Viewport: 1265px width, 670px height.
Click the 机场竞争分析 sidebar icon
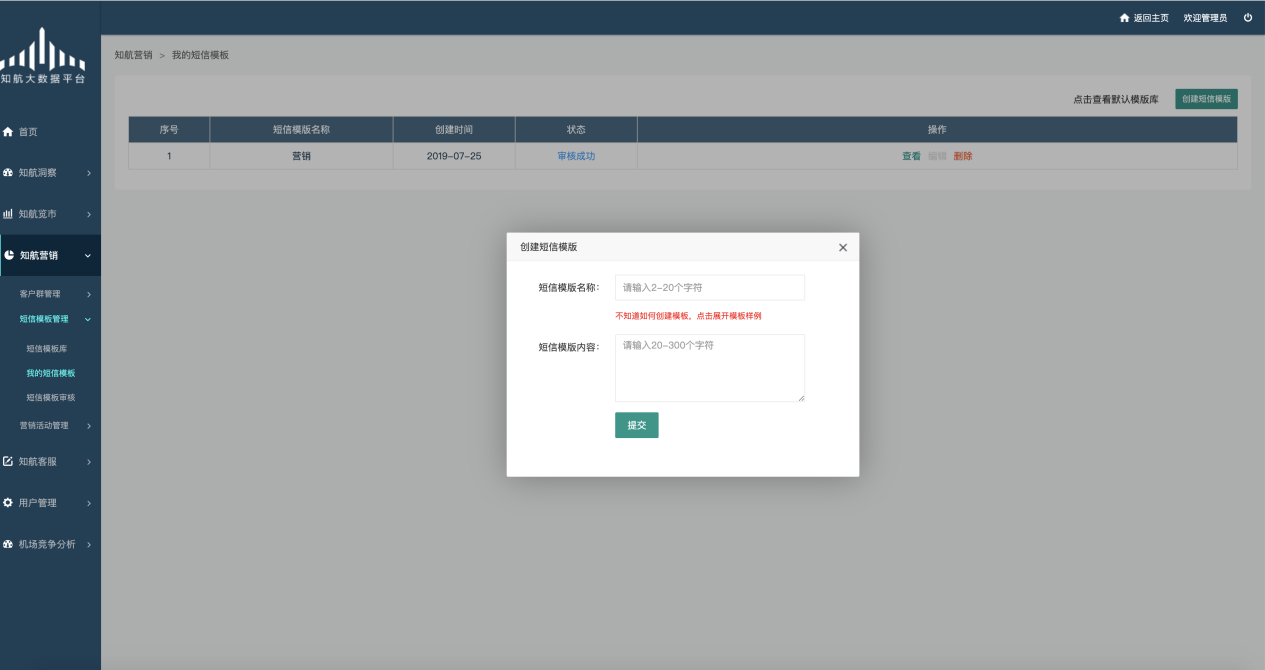9,545
